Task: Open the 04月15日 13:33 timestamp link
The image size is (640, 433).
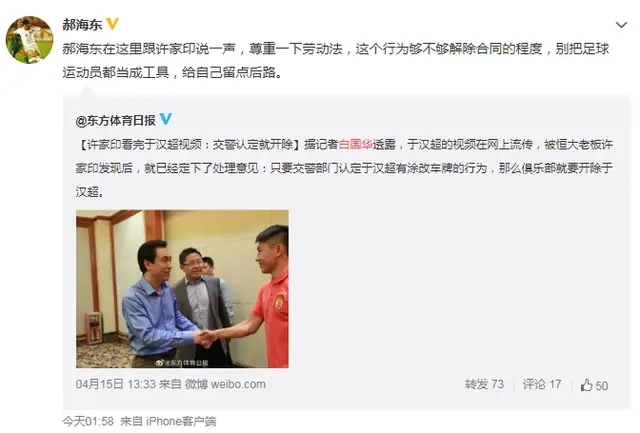Action: tap(116, 384)
